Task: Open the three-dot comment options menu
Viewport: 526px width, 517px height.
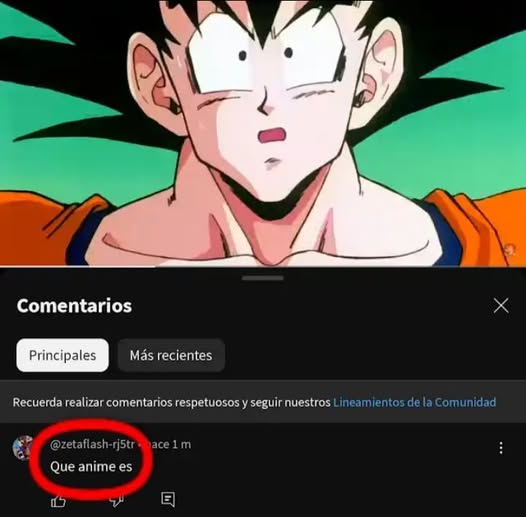Action: tap(501, 448)
